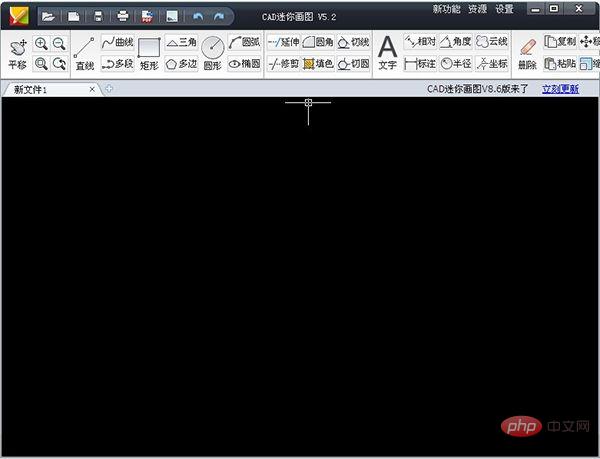Activate the zoom window magnifier tool

coord(41,63)
